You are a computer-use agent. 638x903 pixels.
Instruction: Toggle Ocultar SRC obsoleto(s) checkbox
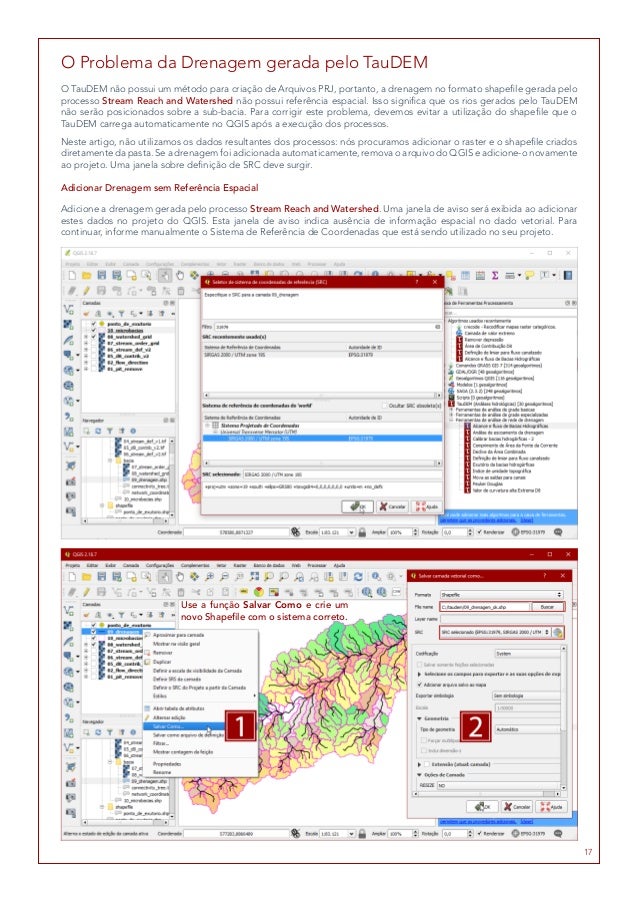coord(383,405)
